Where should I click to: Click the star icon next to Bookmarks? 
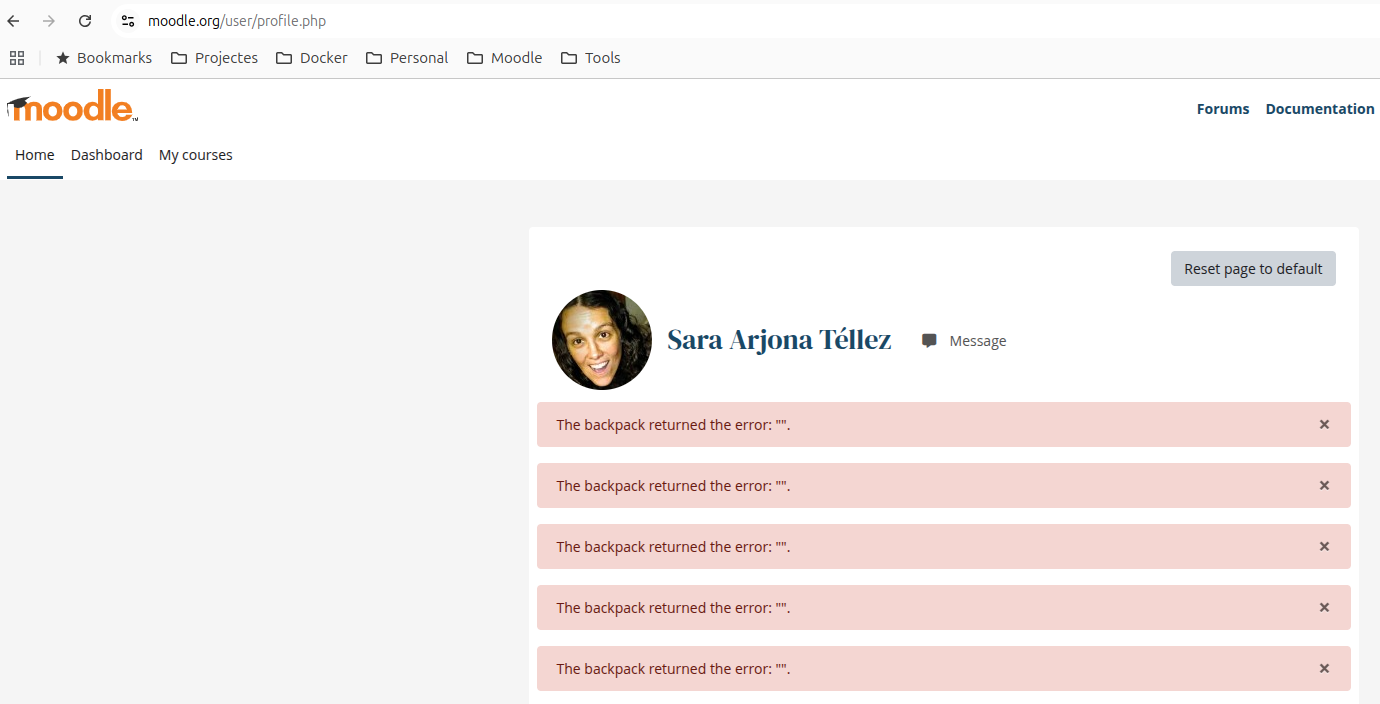[x=63, y=58]
